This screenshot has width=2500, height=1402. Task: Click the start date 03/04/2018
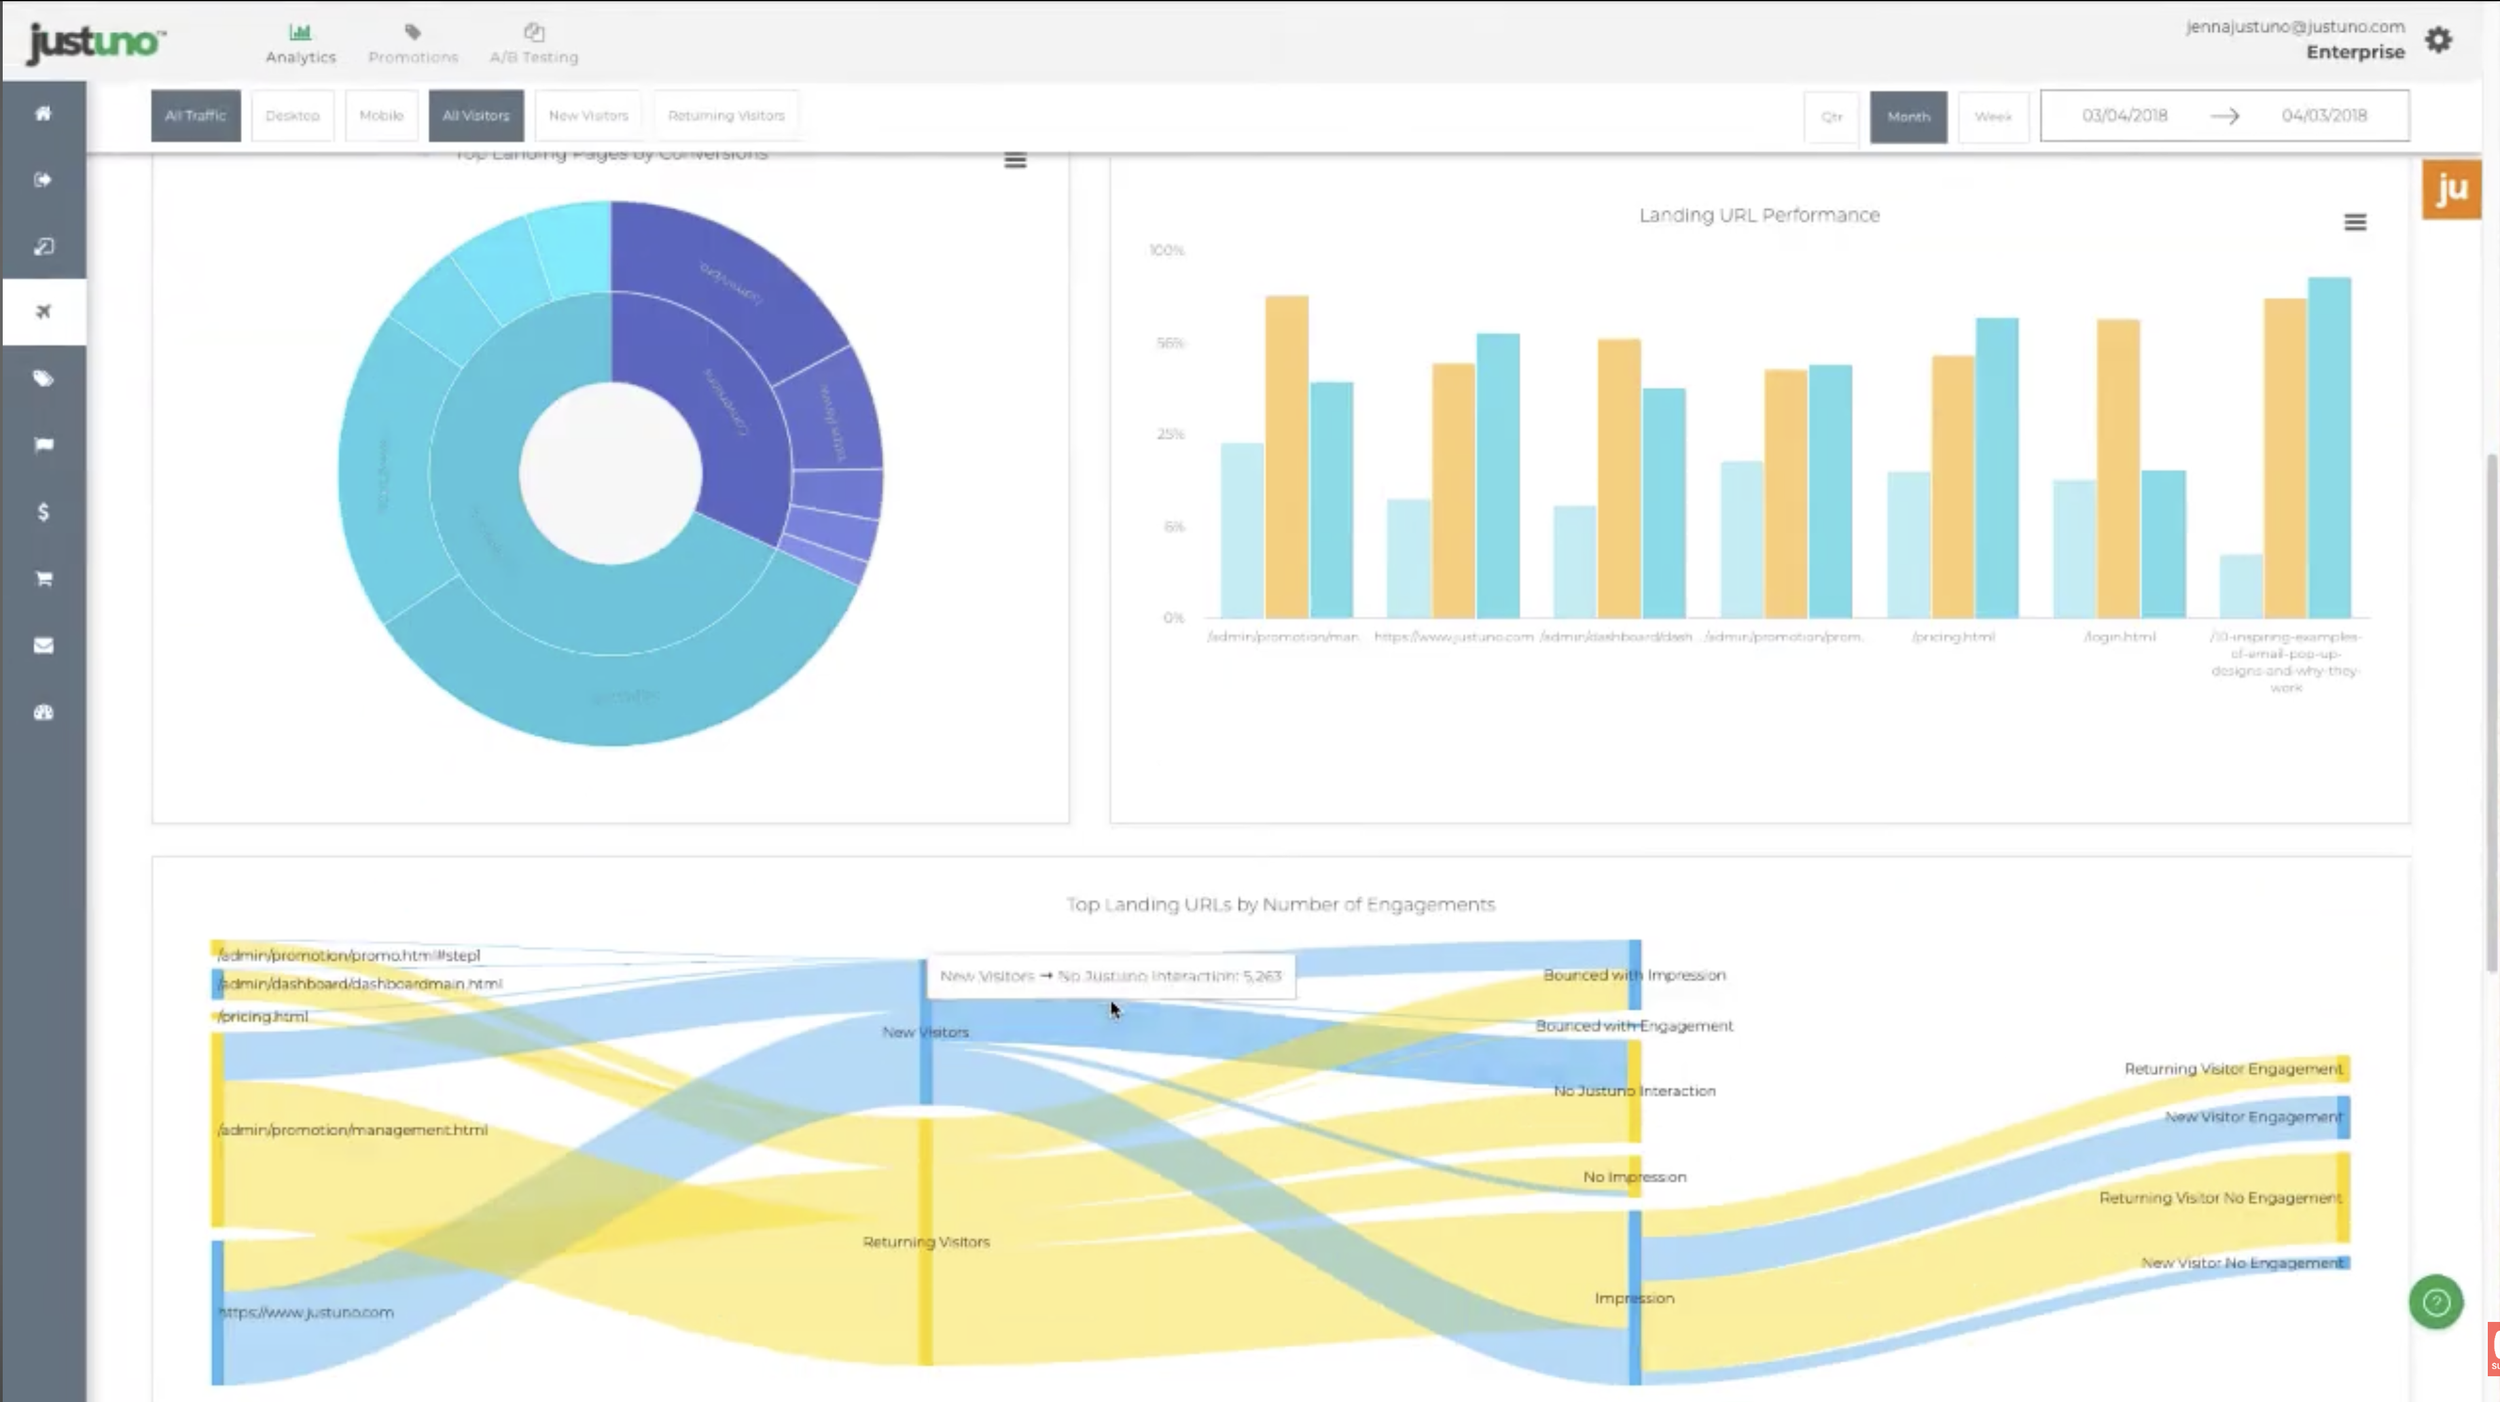(x=2124, y=116)
